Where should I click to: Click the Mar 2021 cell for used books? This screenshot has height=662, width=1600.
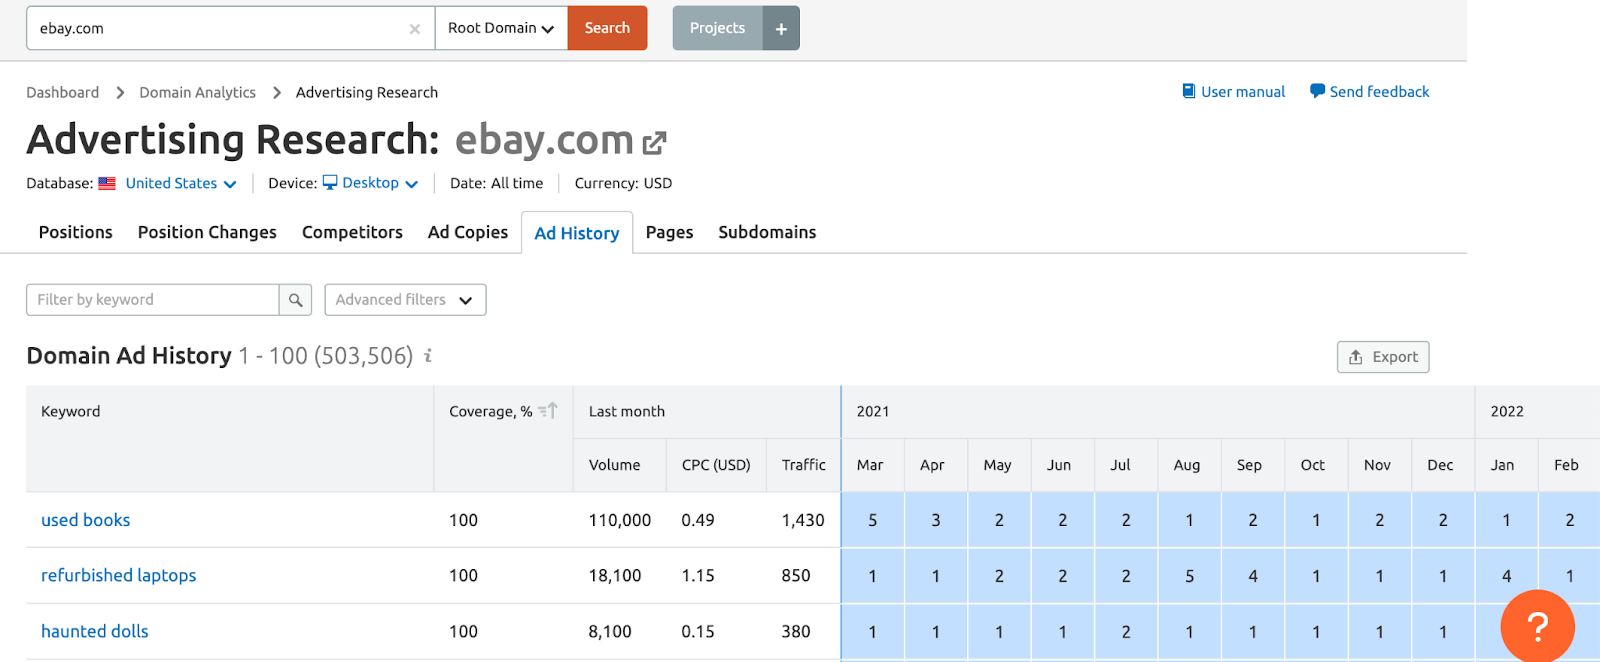tap(873, 520)
